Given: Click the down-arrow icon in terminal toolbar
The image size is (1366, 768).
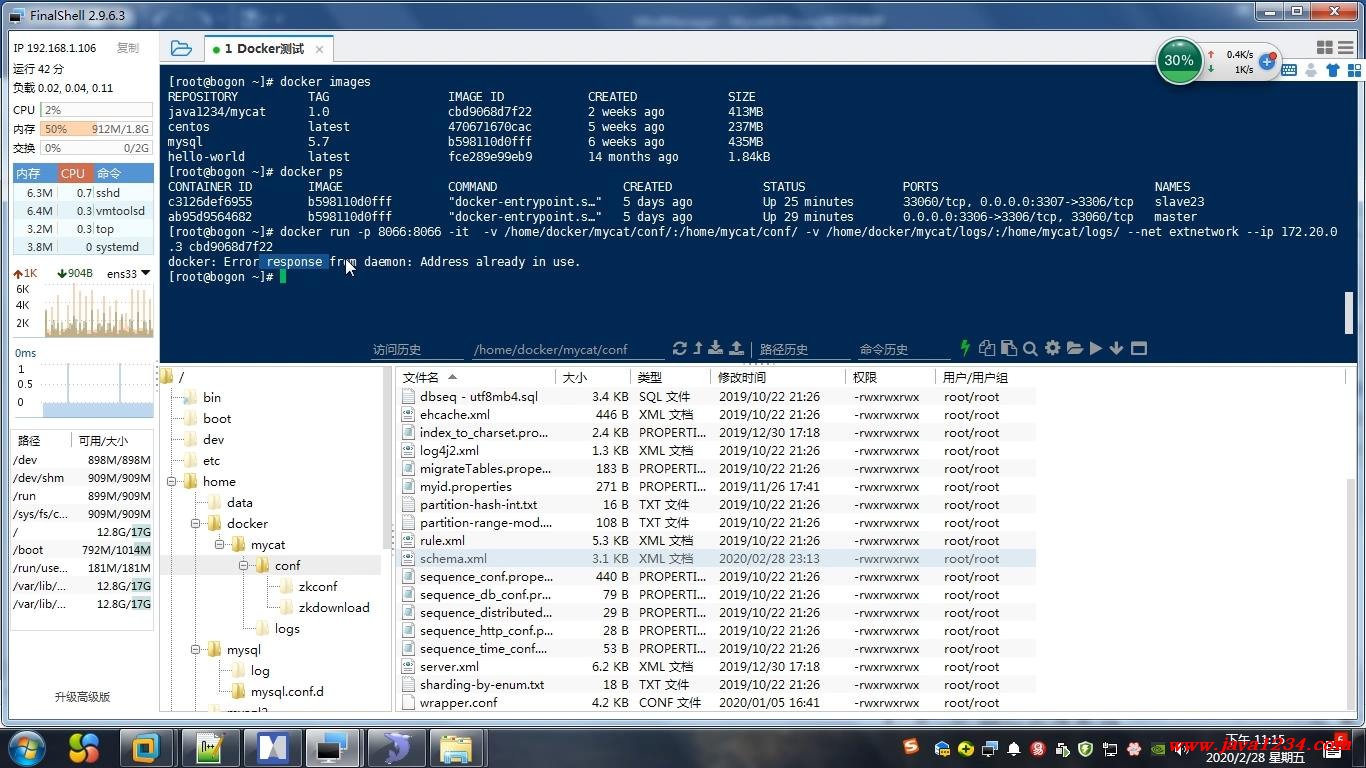Looking at the screenshot, I should pos(1116,348).
